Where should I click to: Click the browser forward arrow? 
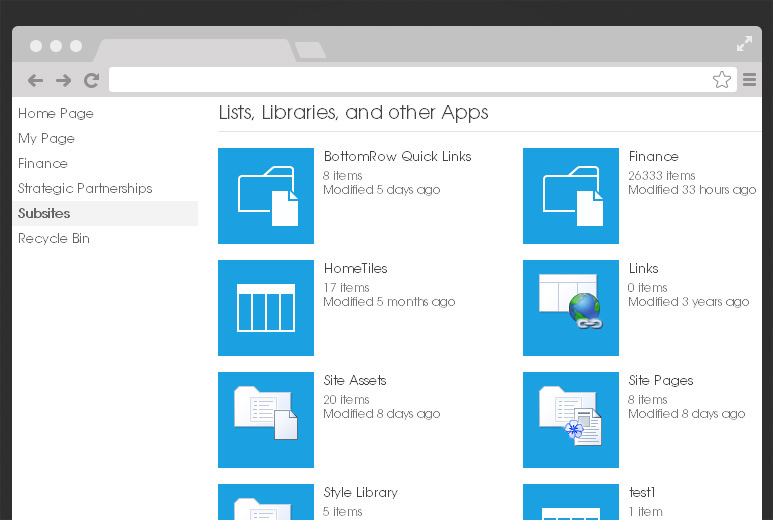tap(64, 80)
